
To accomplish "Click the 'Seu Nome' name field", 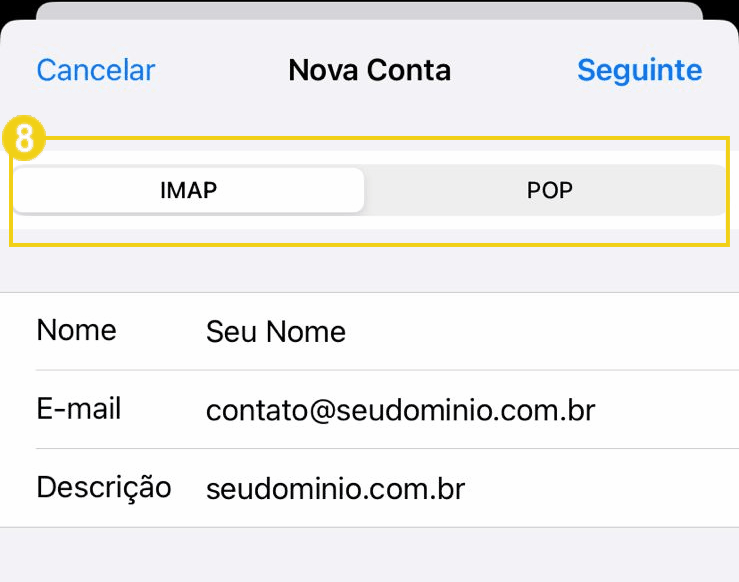I will [x=276, y=332].
